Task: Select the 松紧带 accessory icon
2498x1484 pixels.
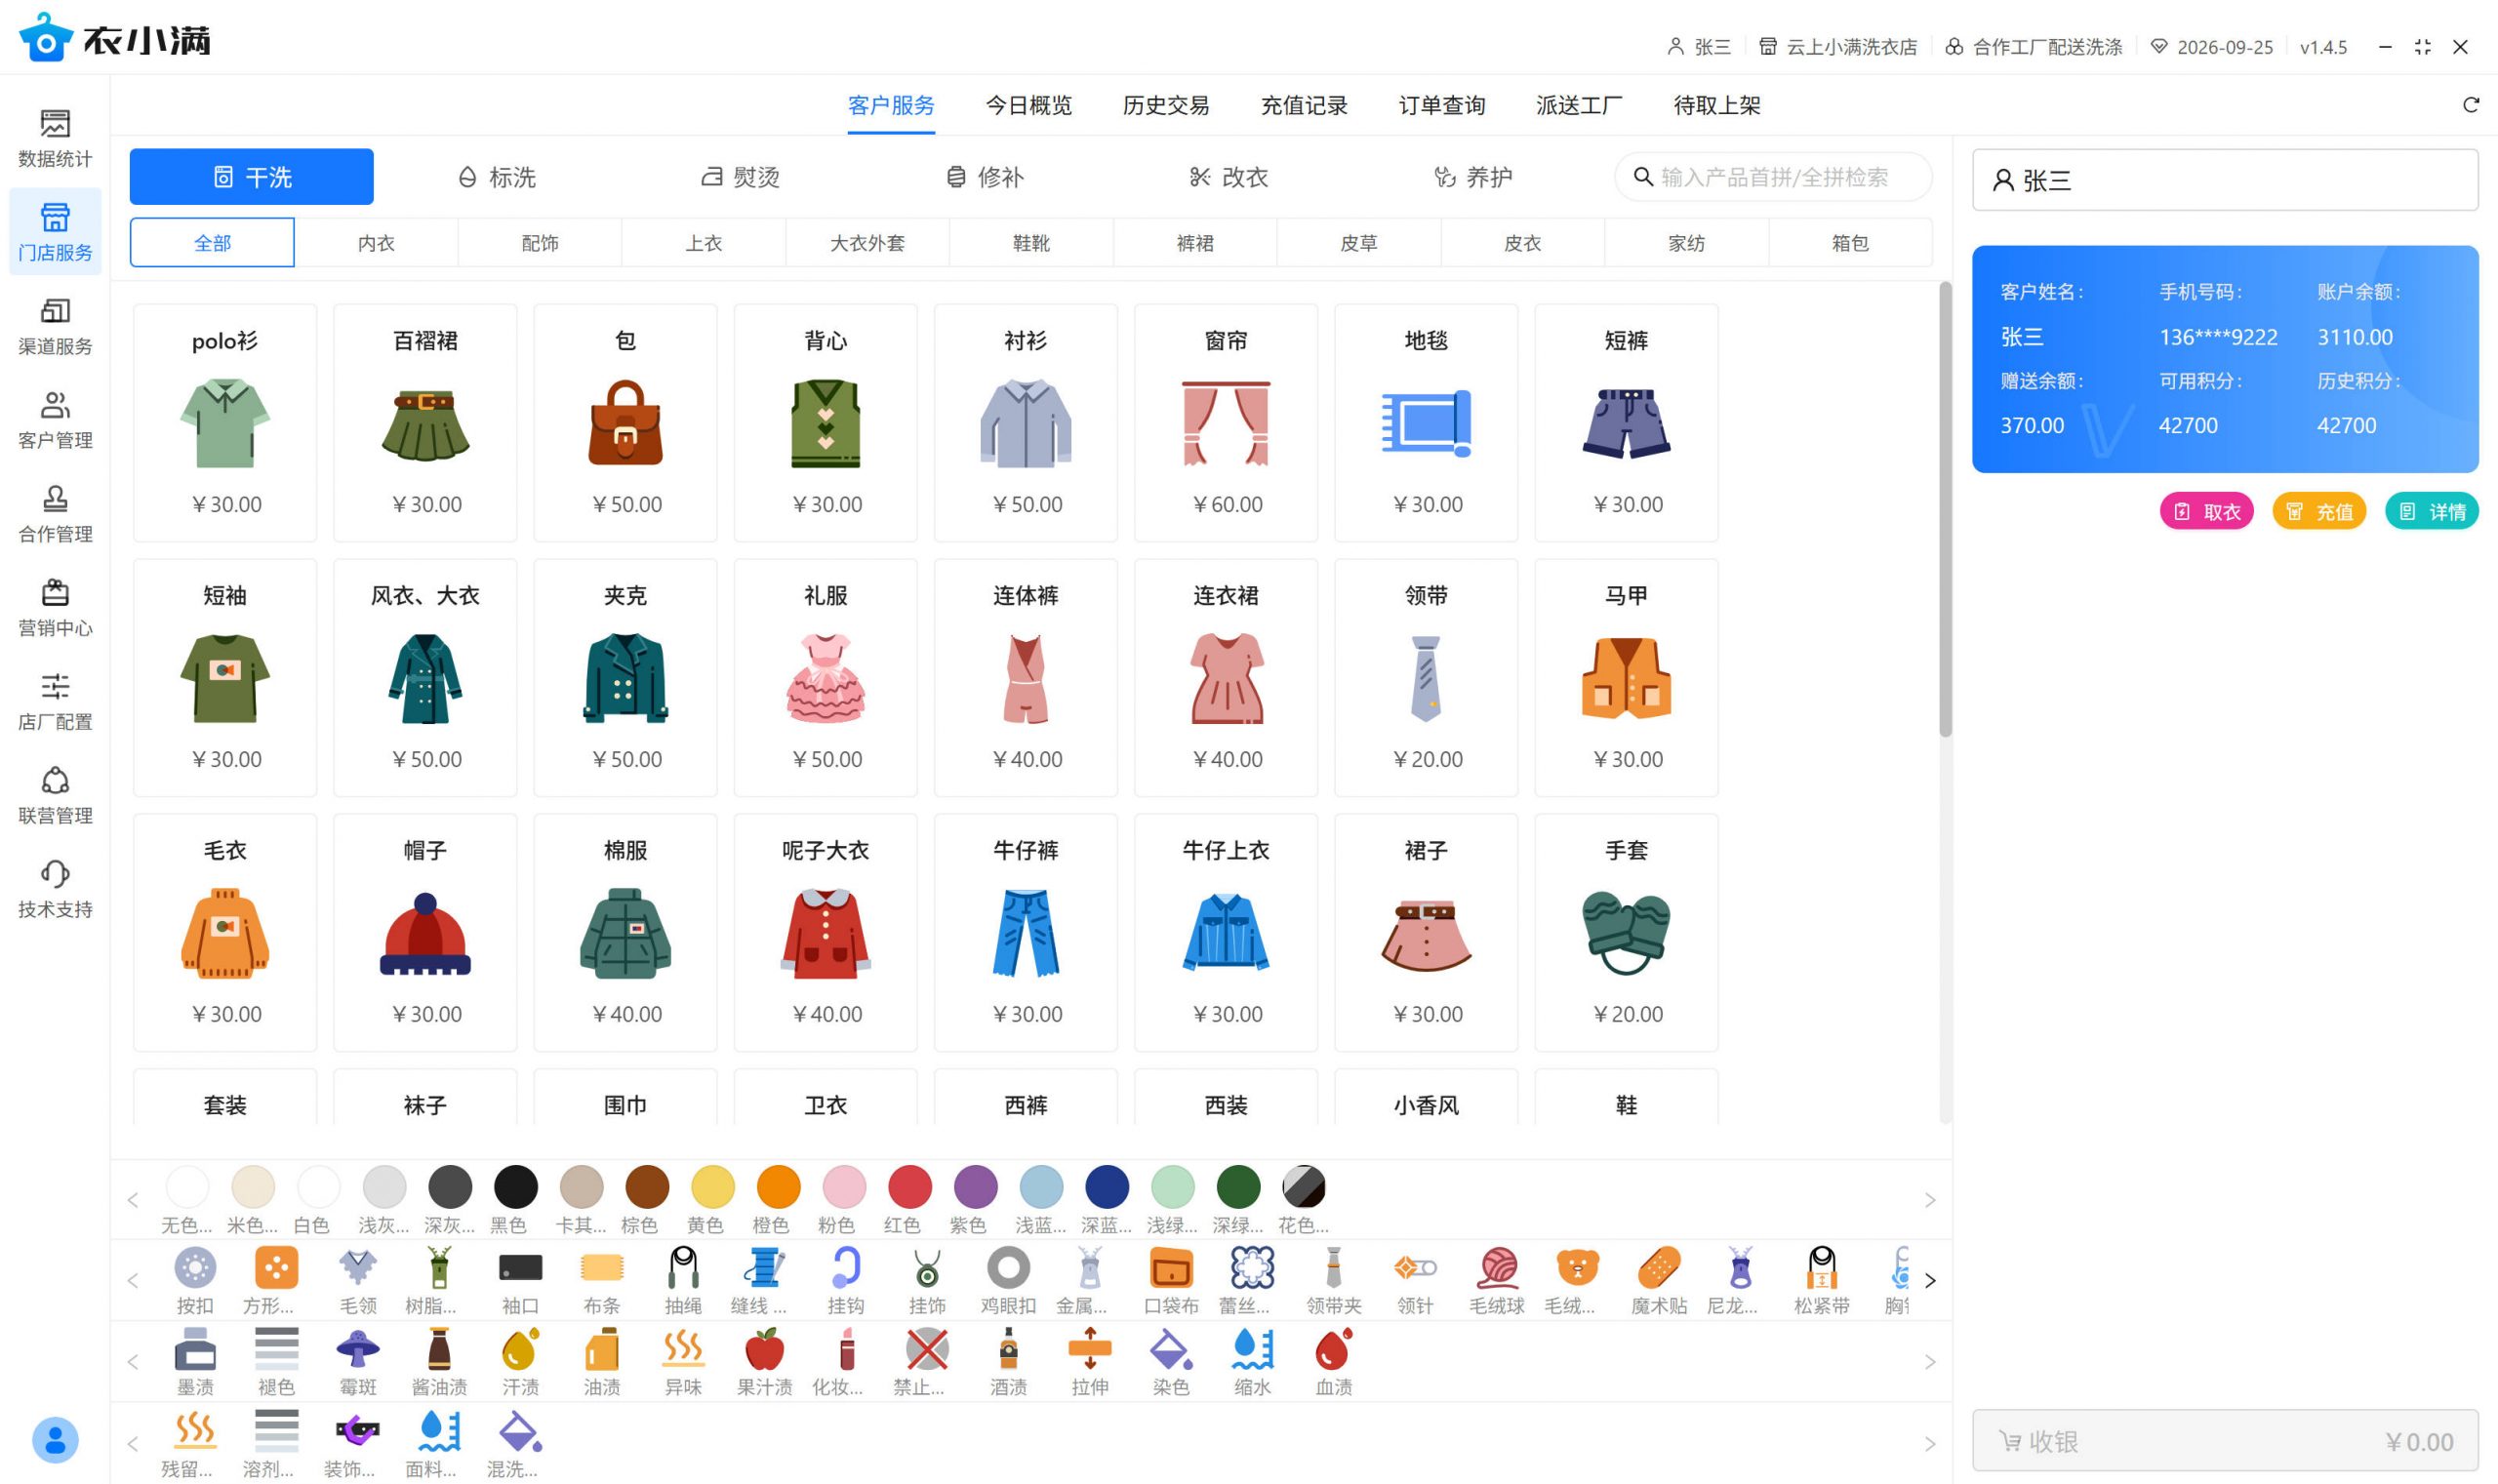Action: click(1821, 1270)
